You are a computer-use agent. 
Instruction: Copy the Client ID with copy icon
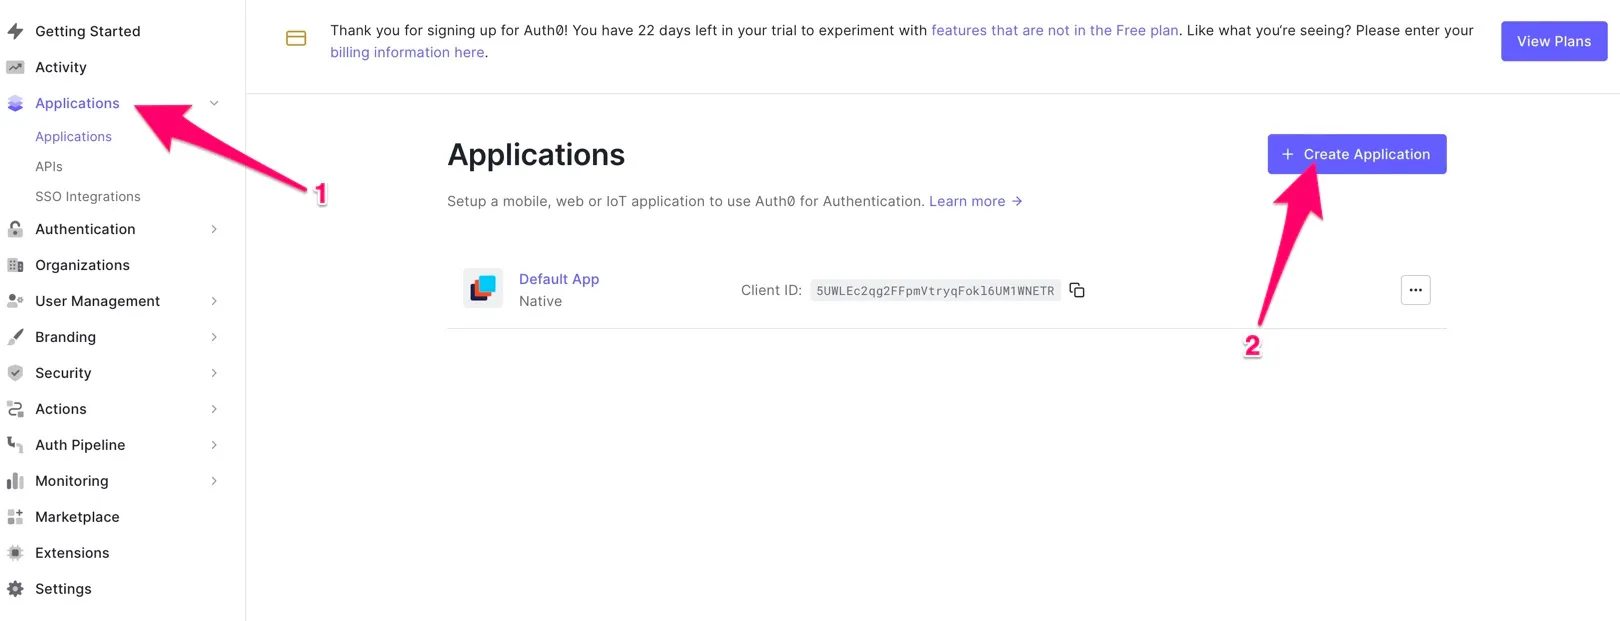pyautogui.click(x=1077, y=290)
